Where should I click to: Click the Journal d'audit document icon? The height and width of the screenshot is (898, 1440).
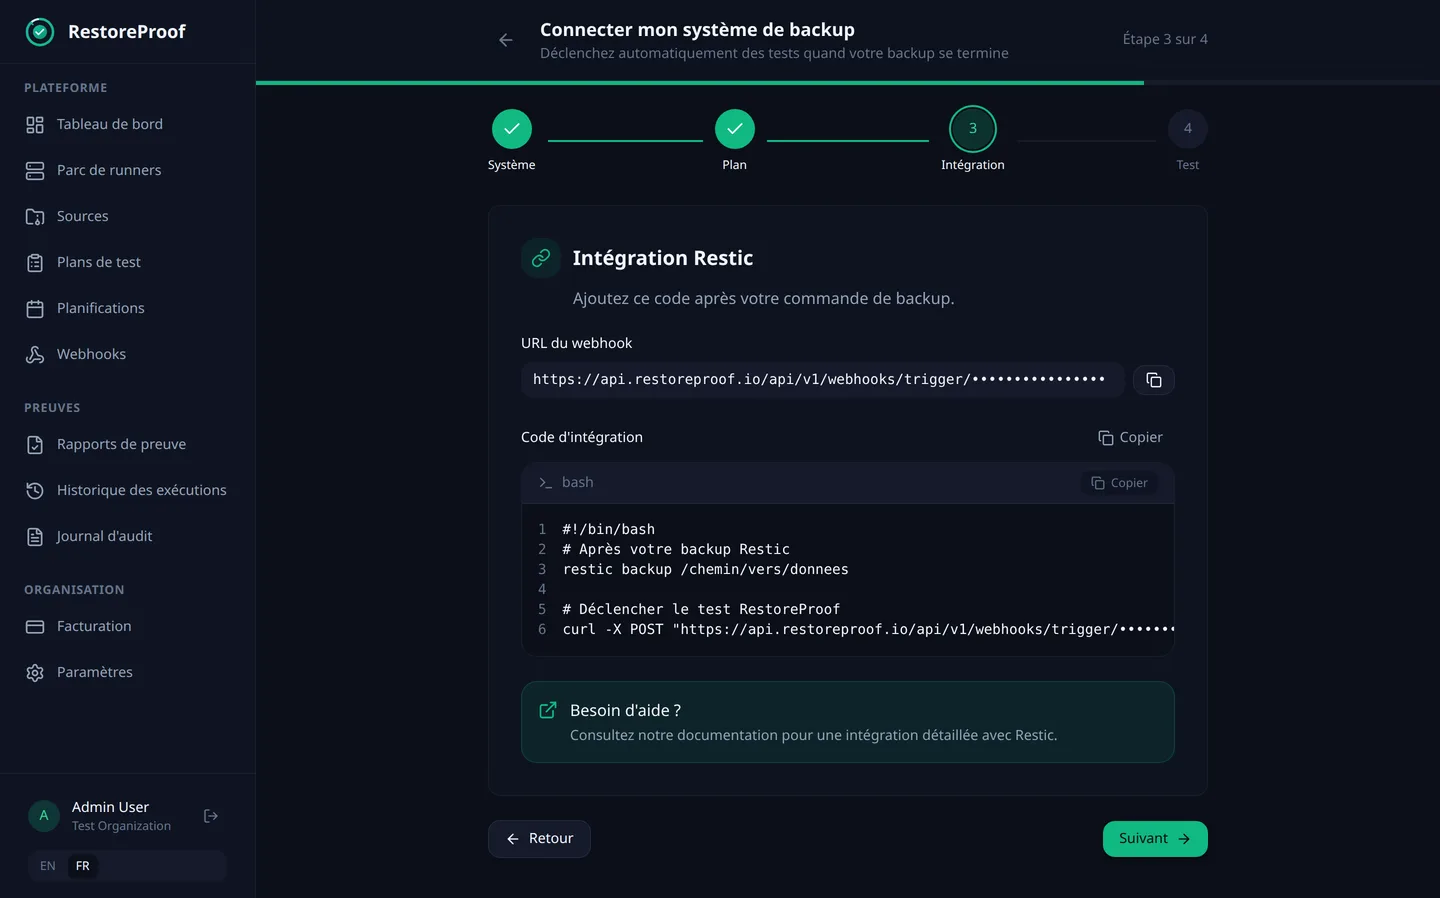click(35, 537)
